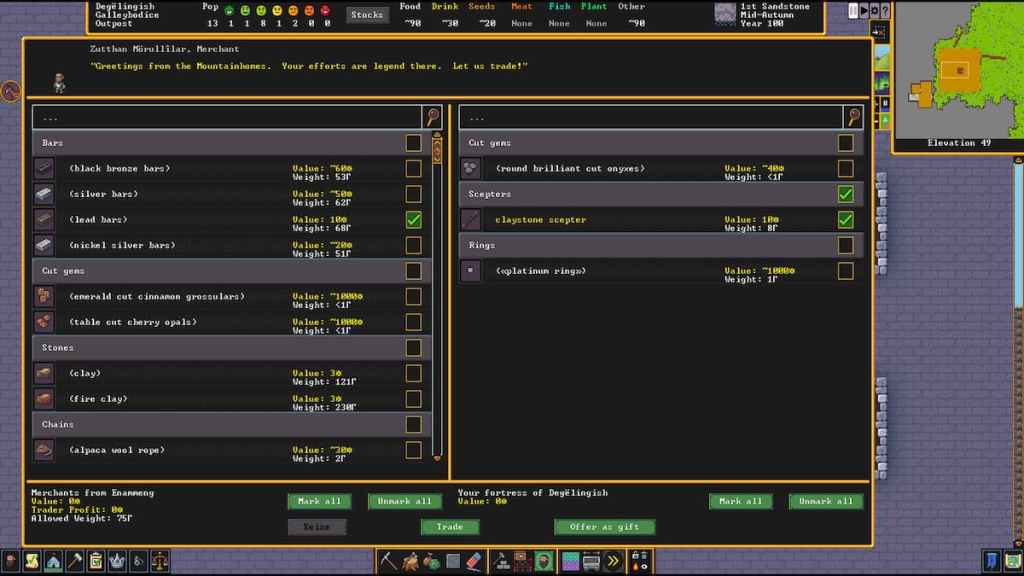Screen dimensions: 1024x576
Task: Open the work orders clipboard icon
Action: [x=95, y=561]
